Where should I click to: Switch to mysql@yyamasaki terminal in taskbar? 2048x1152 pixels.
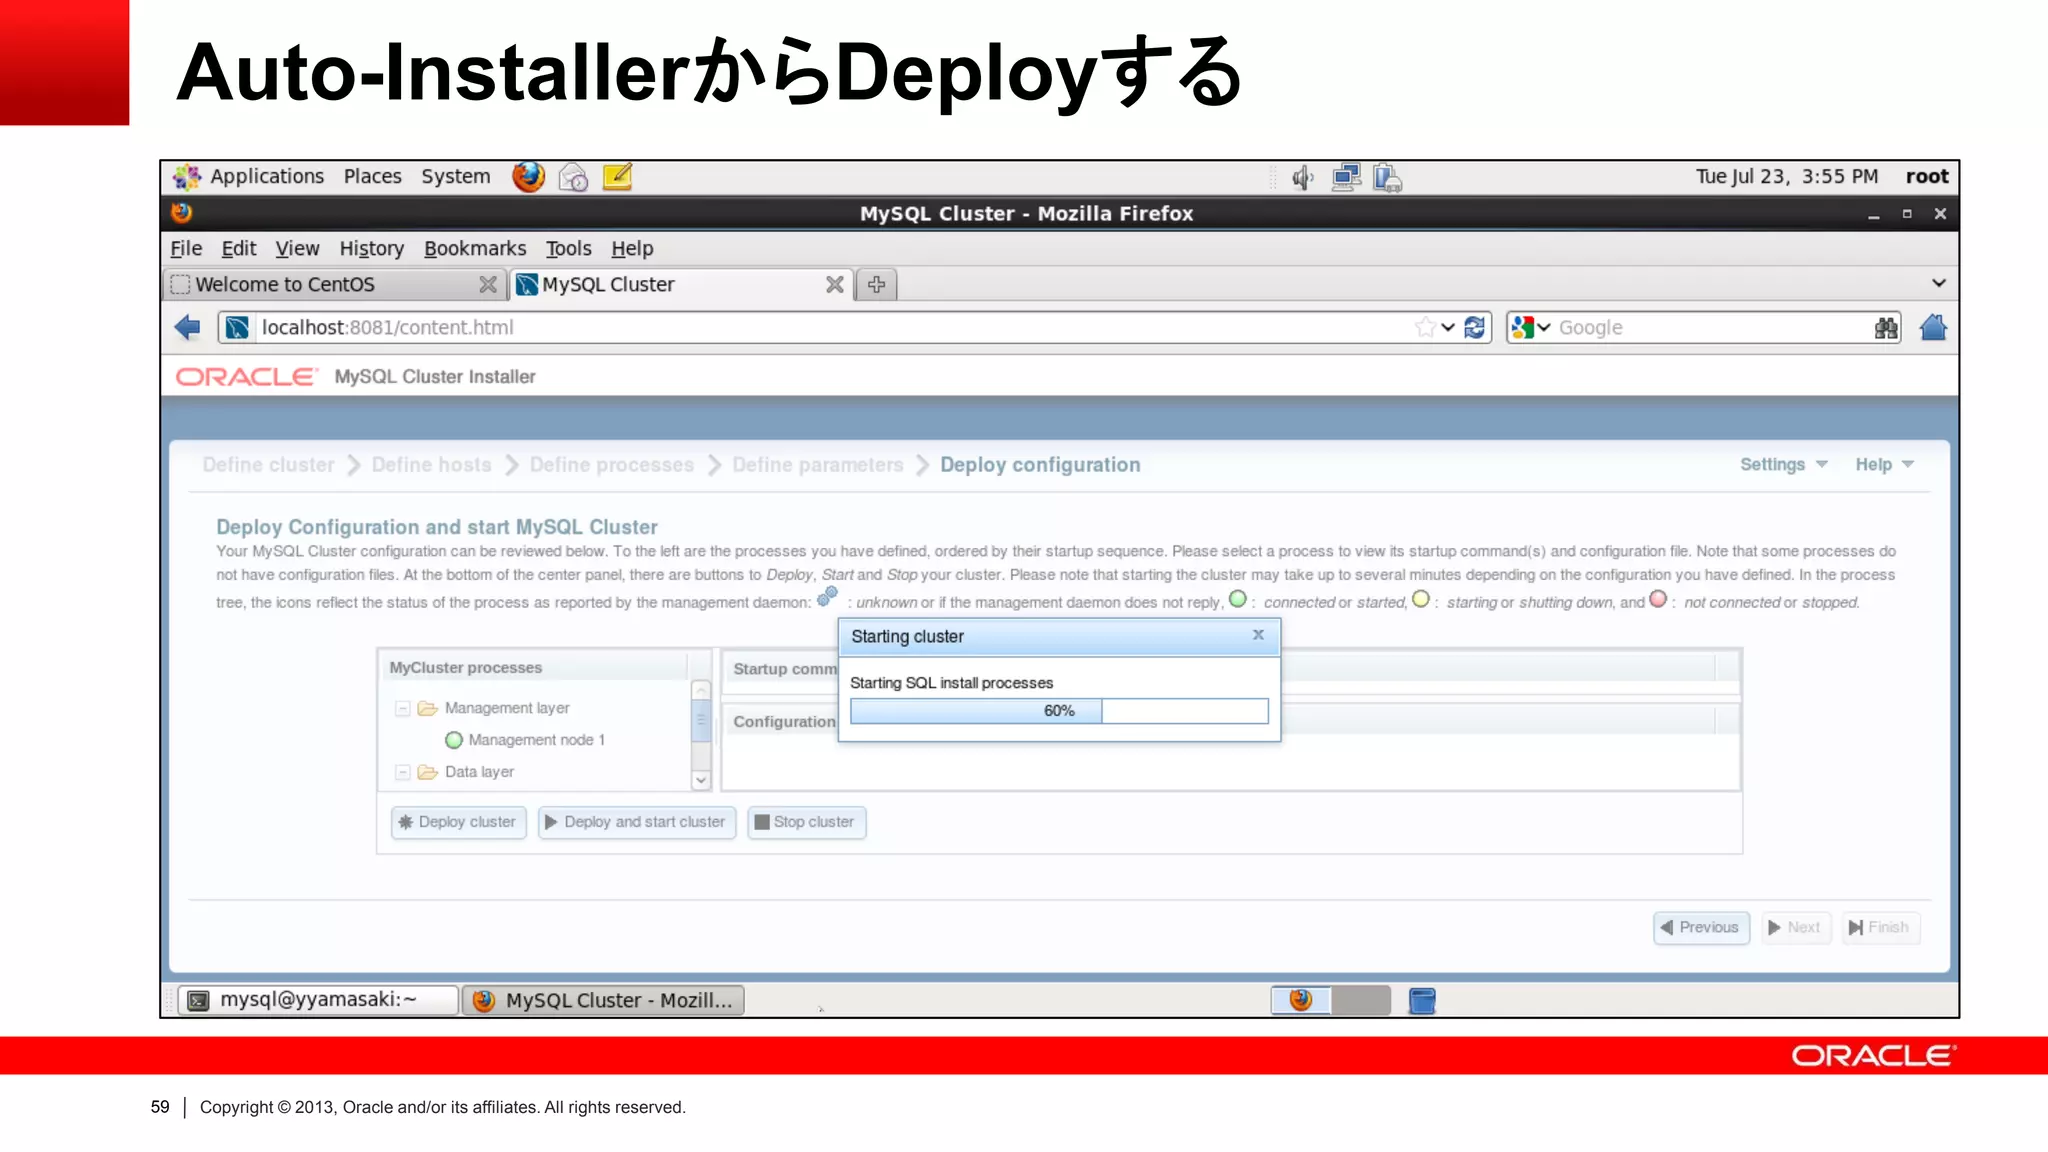[318, 1000]
